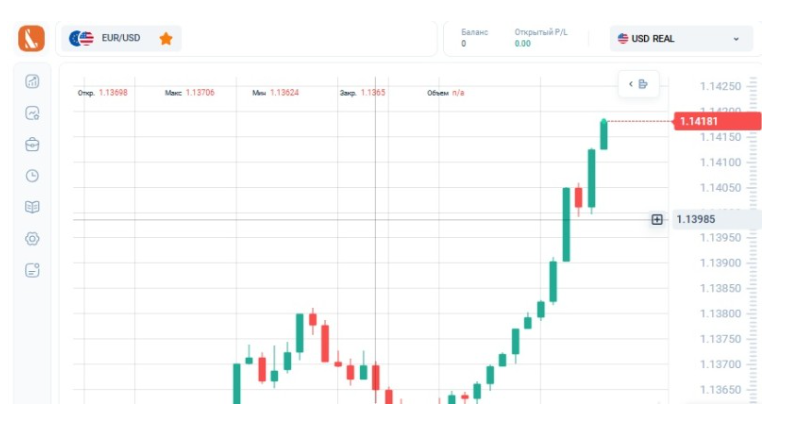Open the briefcase portfolio icon
Screen dimensions: 788x426
(32, 144)
